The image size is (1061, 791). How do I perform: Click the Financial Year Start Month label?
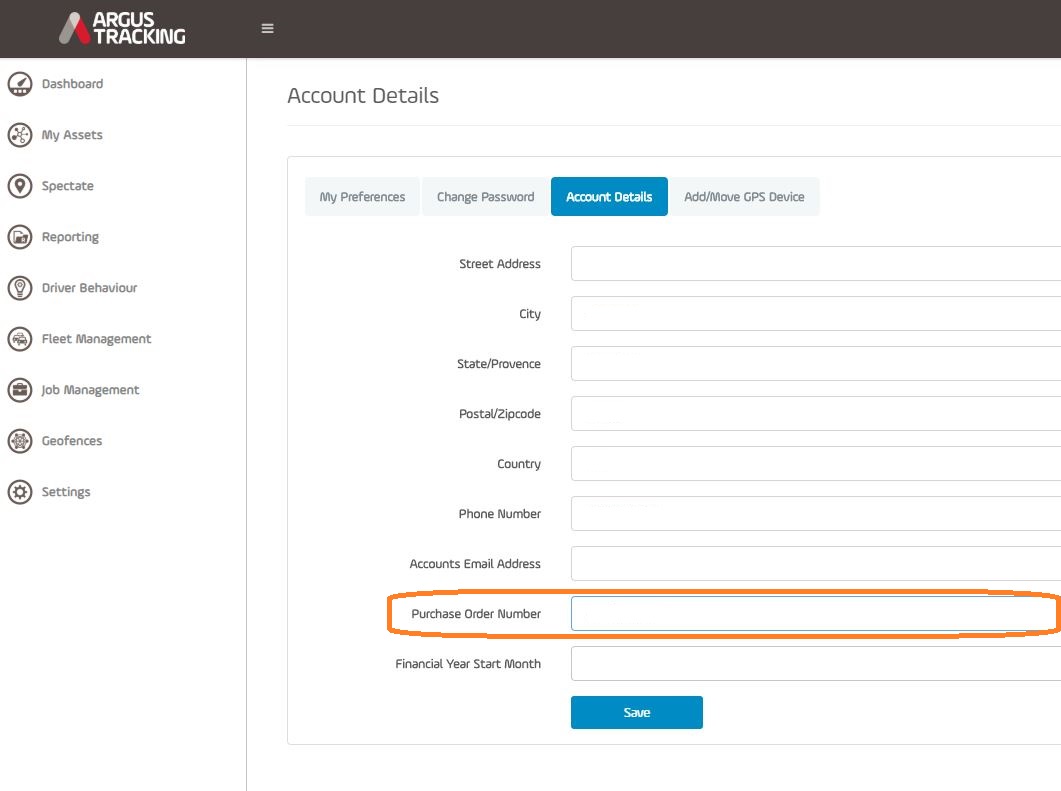468,664
